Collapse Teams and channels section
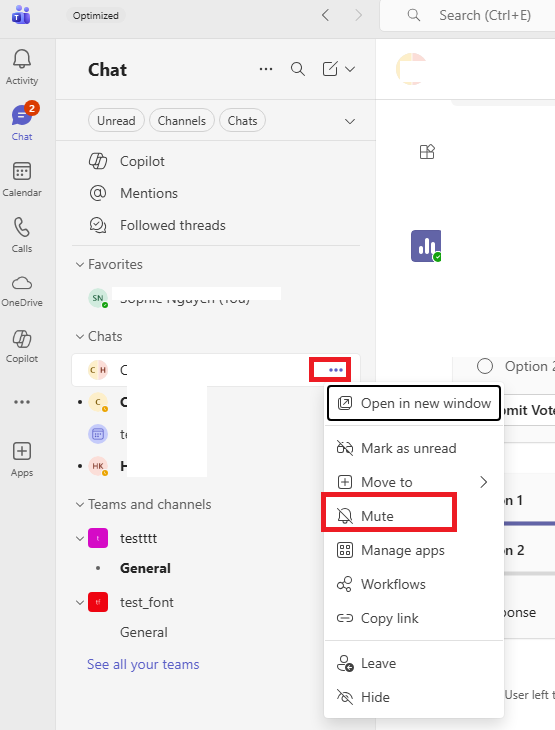This screenshot has width=555, height=730. [80, 505]
